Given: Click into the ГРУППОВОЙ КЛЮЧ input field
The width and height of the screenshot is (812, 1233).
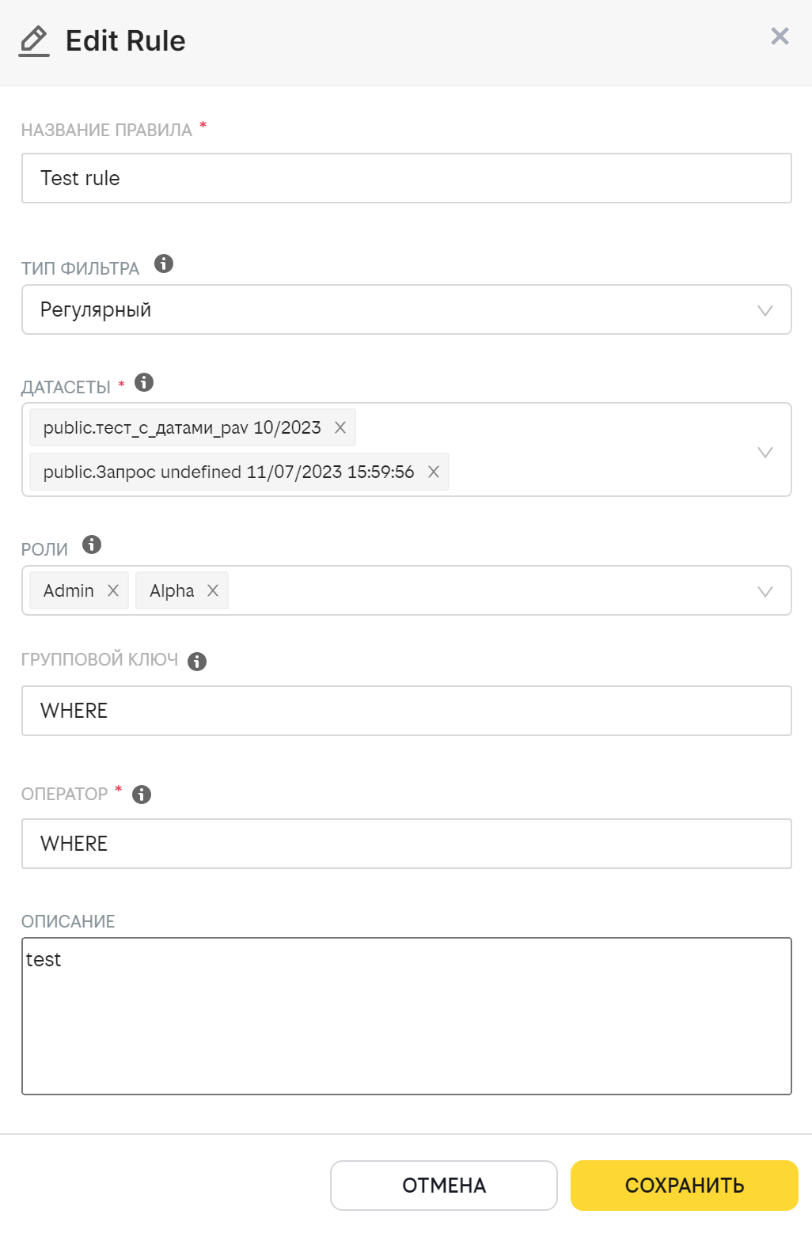Looking at the screenshot, I should pyautogui.click(x=406, y=711).
